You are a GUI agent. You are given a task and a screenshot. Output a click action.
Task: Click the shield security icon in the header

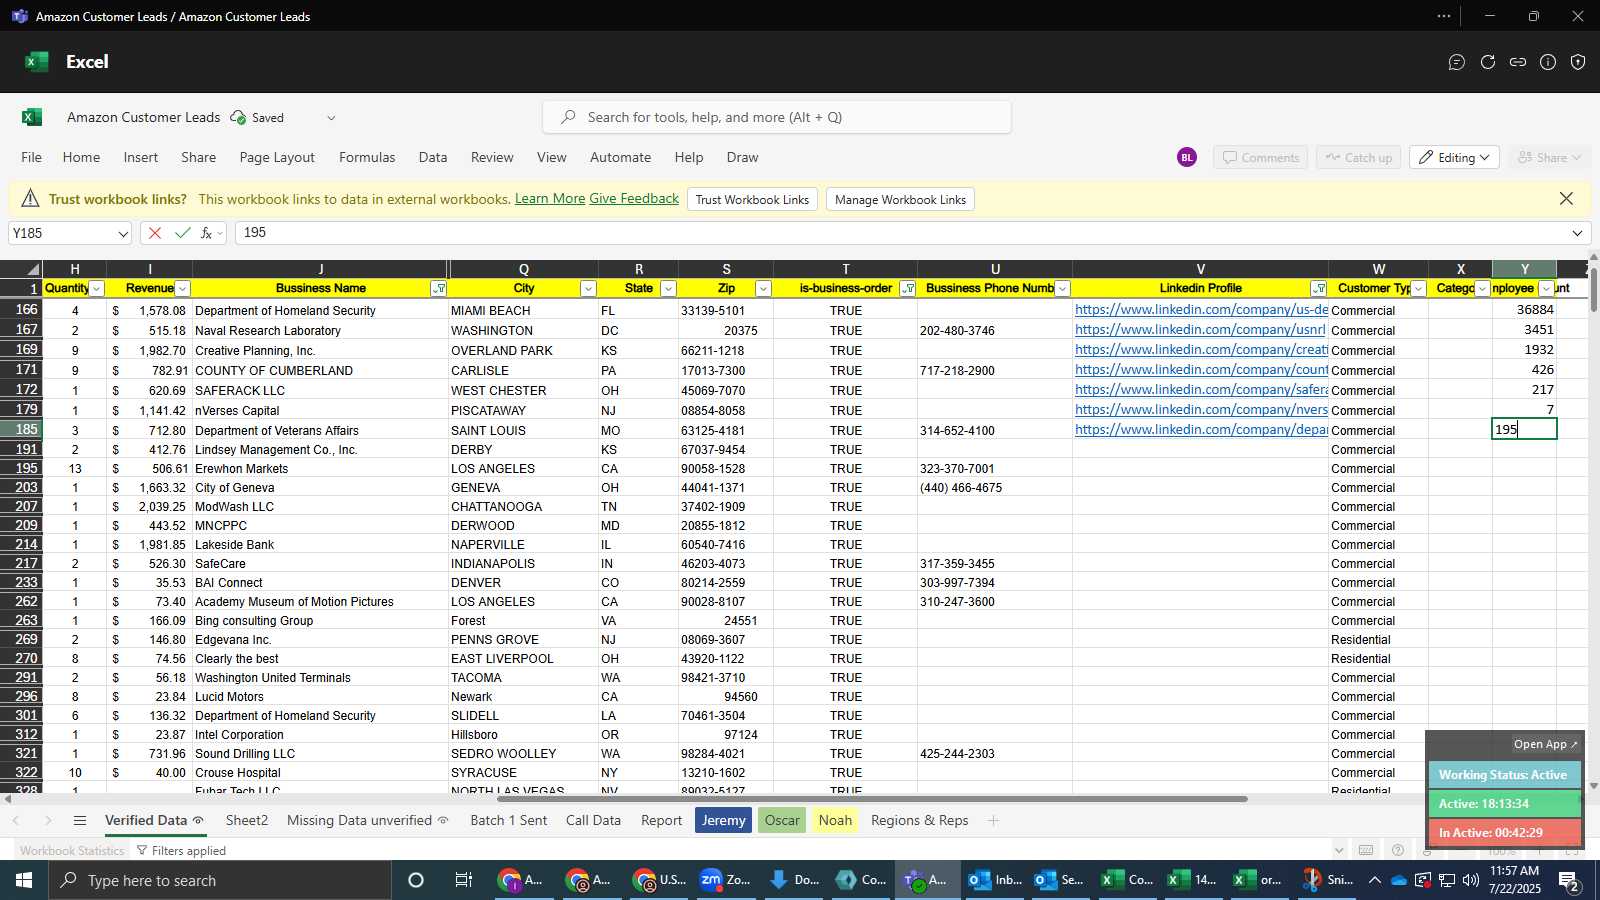coord(1578,62)
